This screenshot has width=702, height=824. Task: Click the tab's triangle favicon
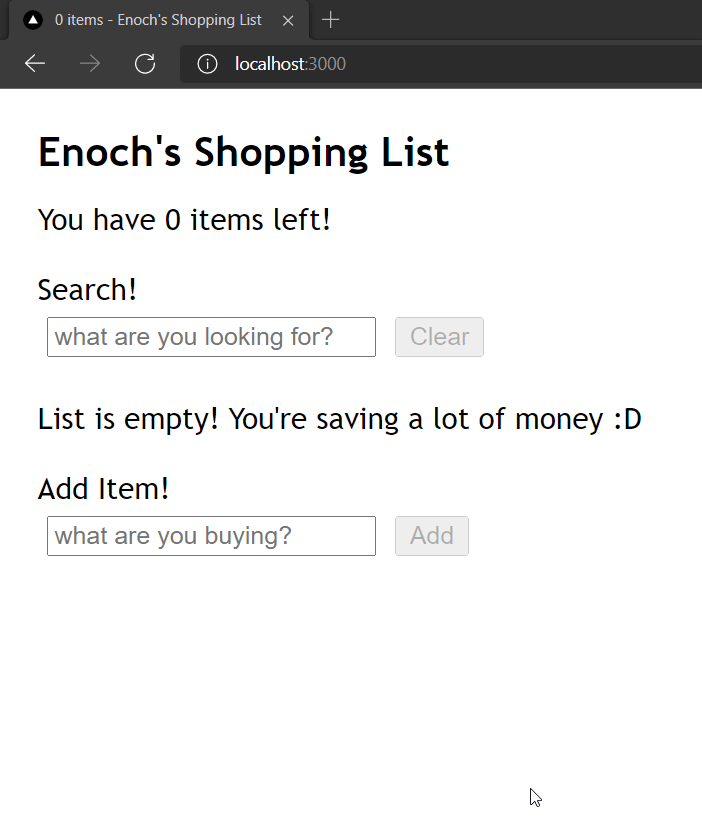tap(33, 20)
